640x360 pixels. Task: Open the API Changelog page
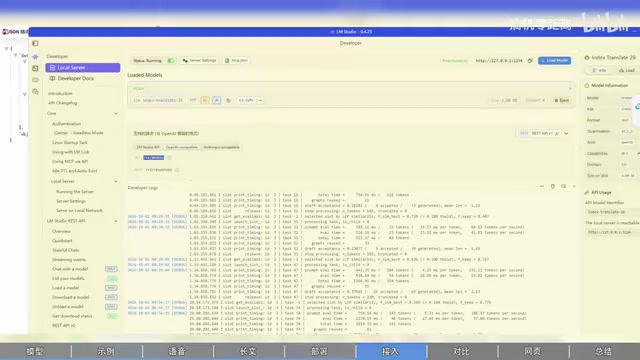click(62, 103)
